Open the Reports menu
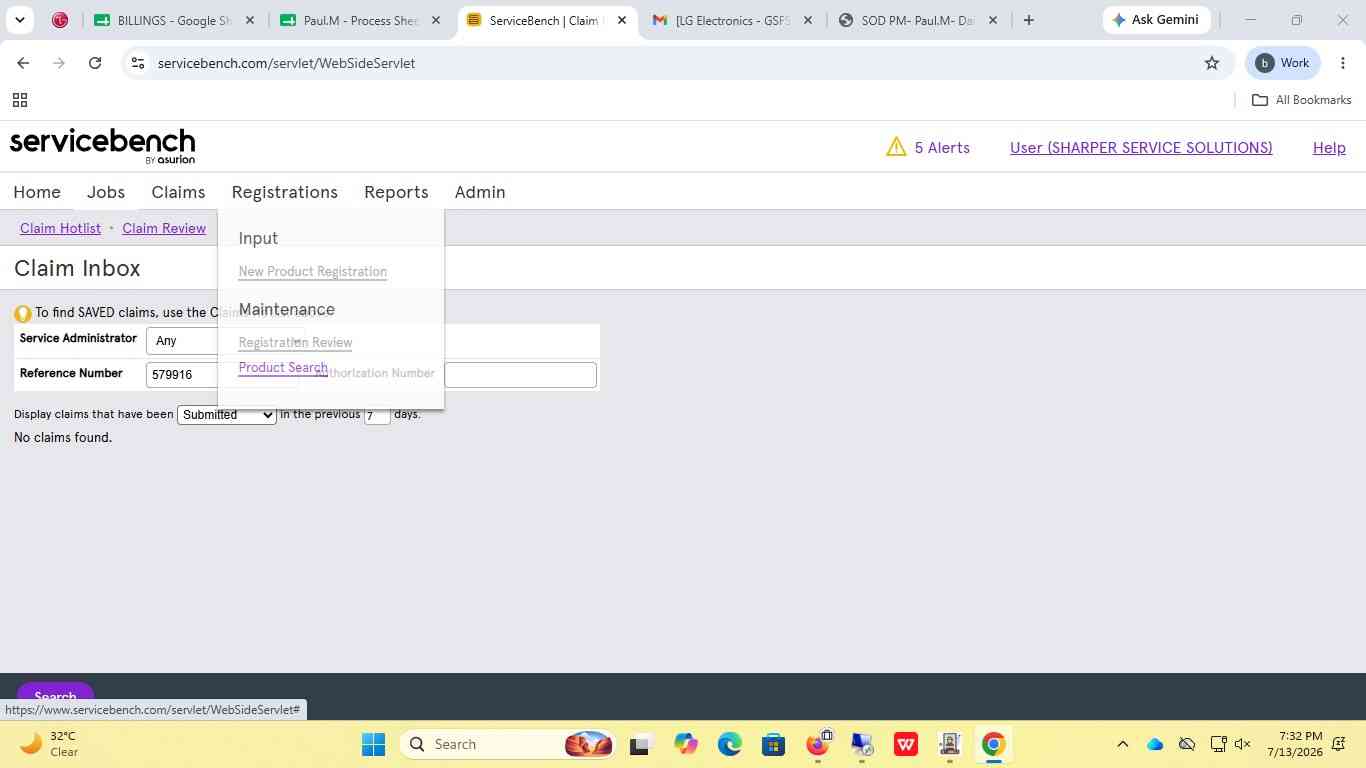Screen dimensions: 1366x768 pyautogui.click(x=396, y=192)
